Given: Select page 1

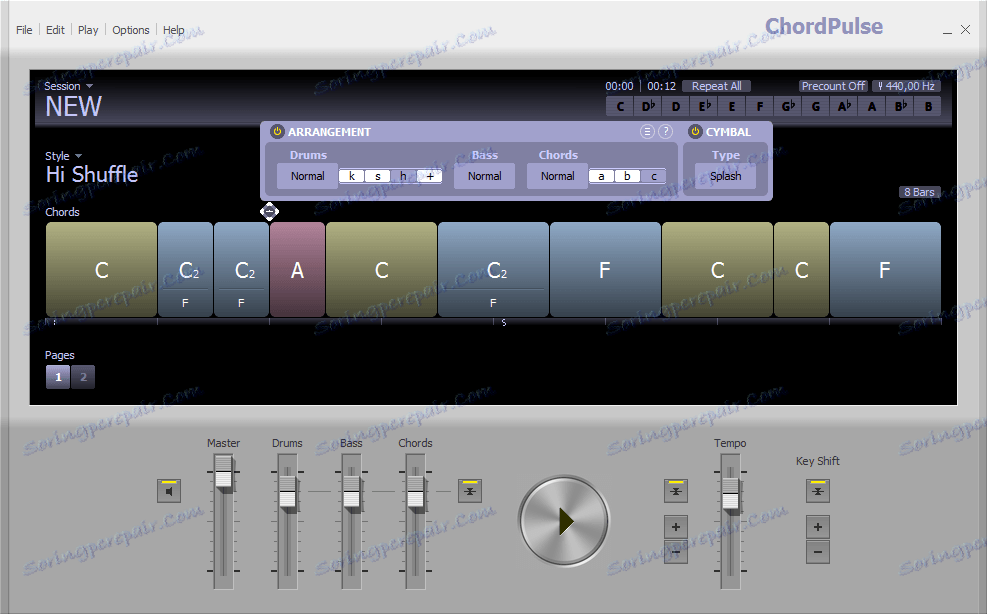Looking at the screenshot, I should 58,377.
